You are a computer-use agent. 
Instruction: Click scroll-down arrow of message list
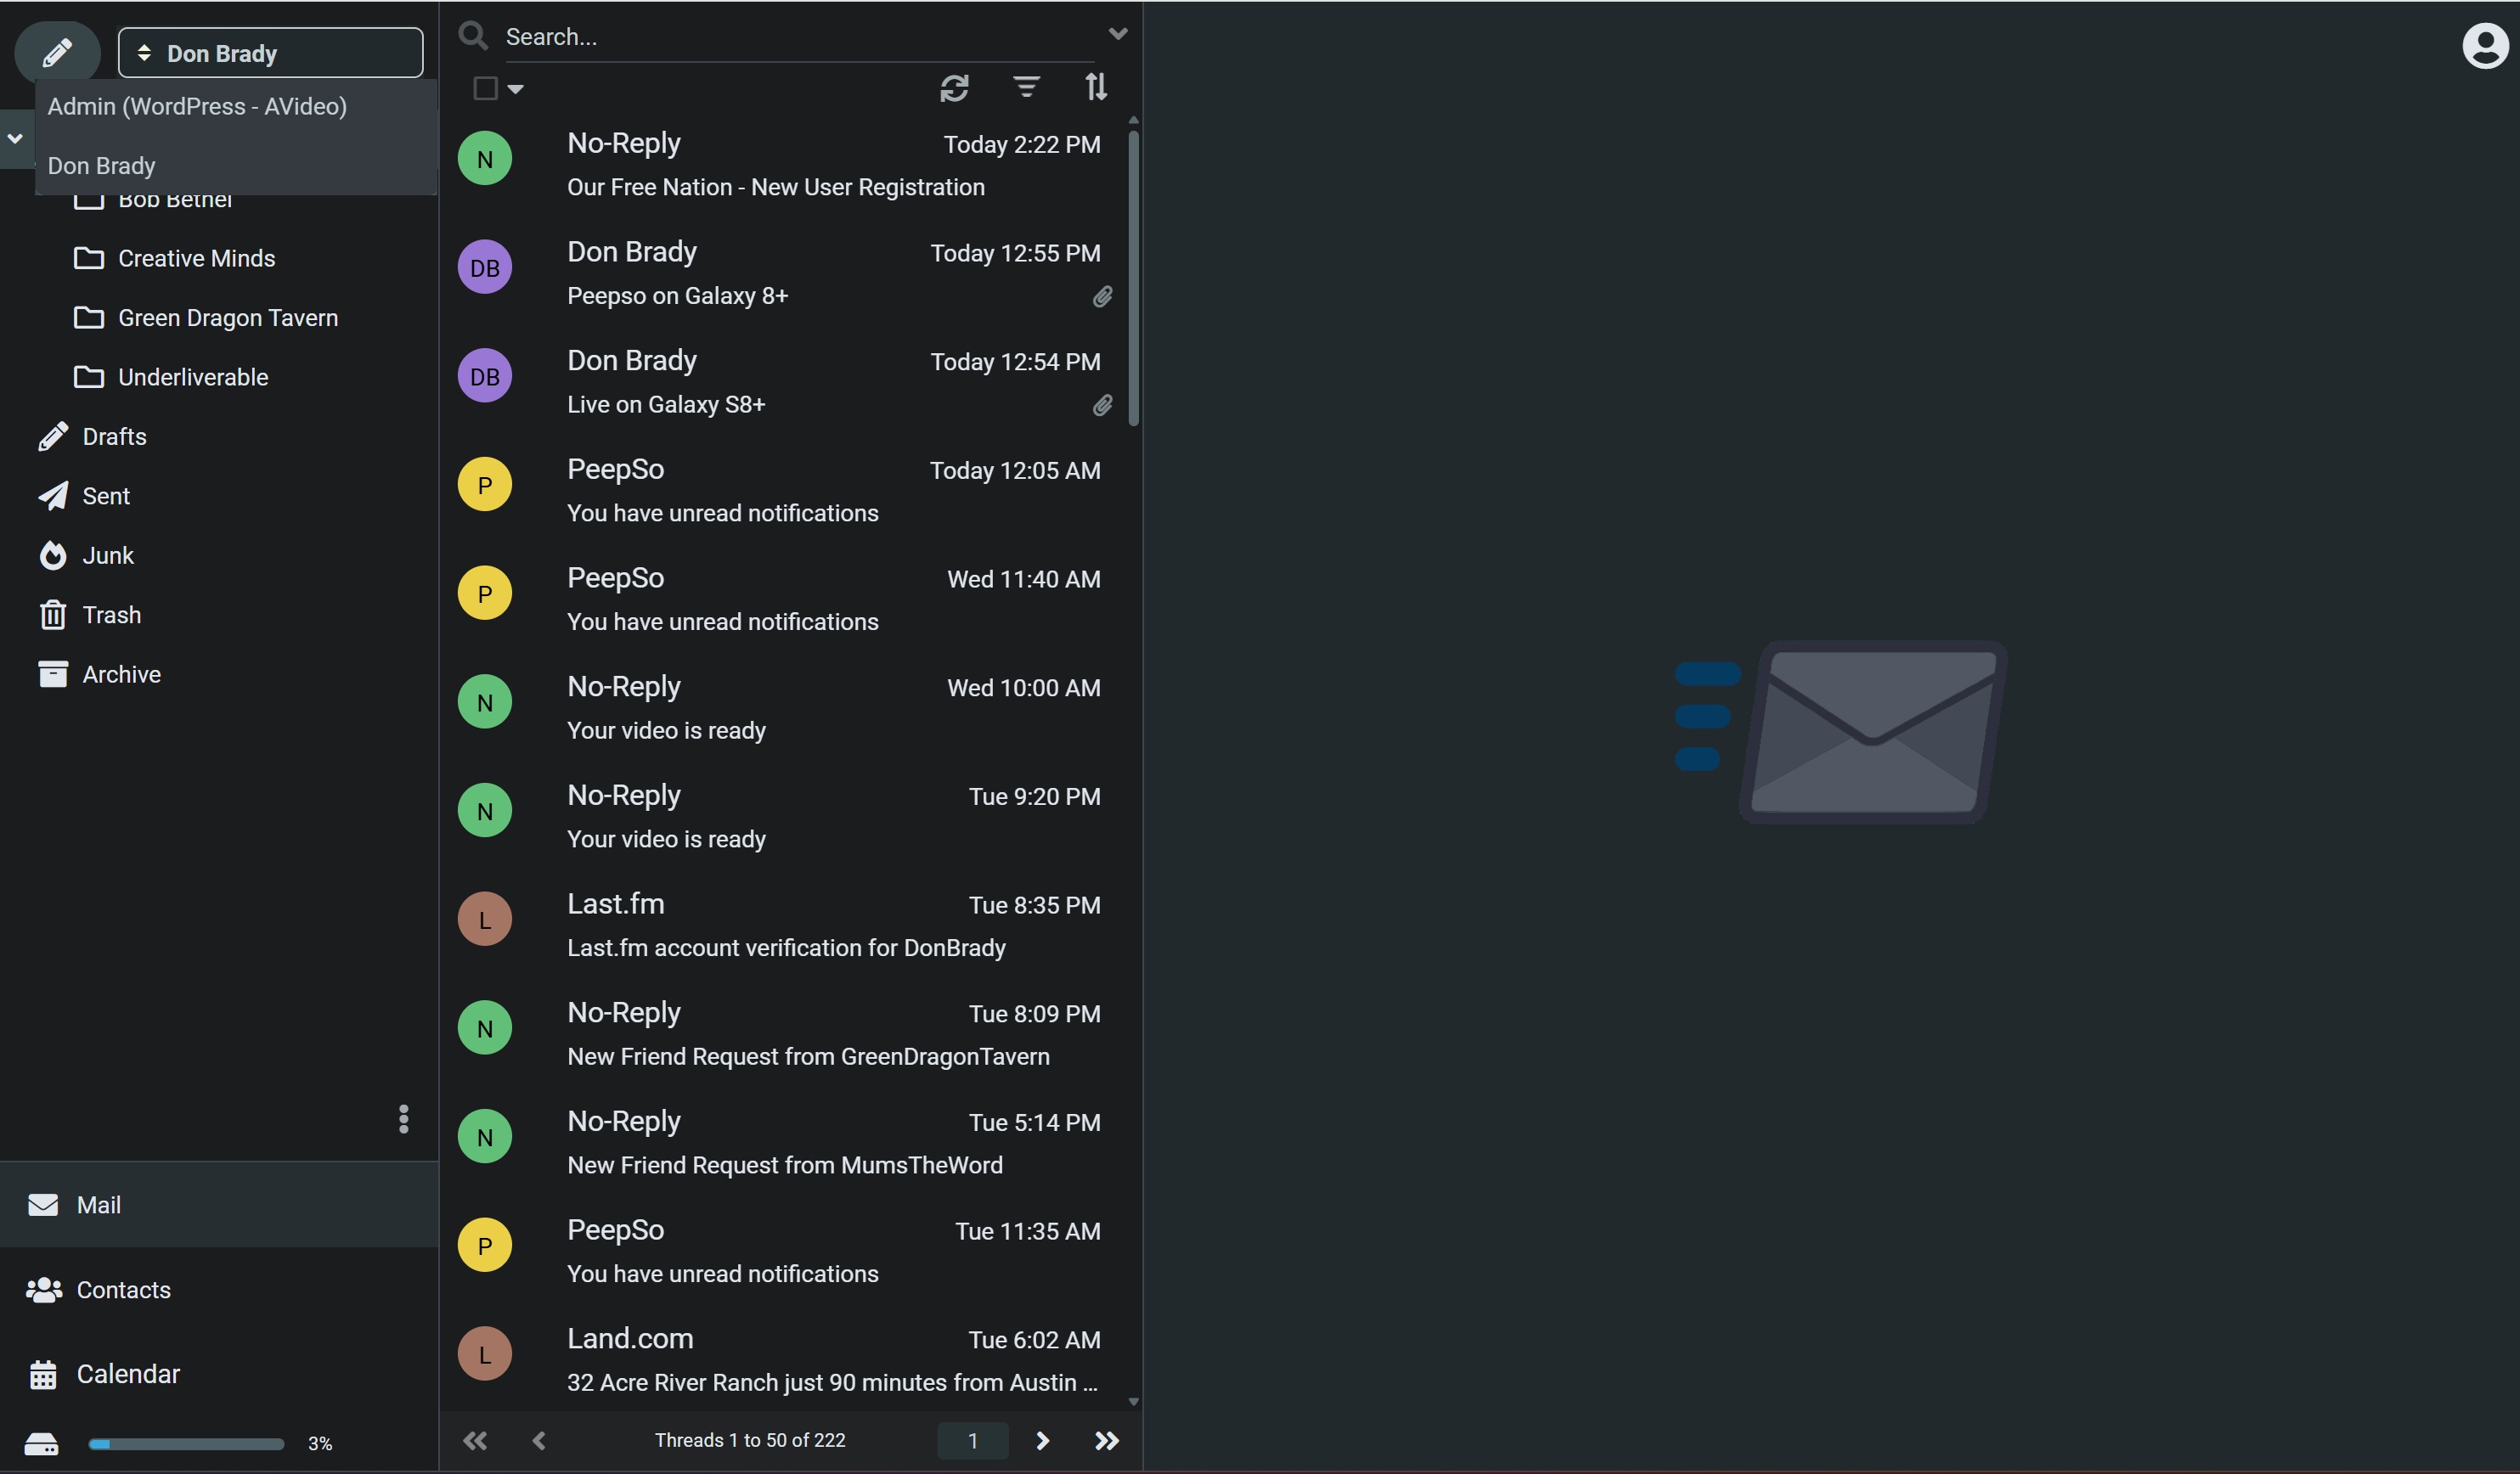point(1133,1402)
